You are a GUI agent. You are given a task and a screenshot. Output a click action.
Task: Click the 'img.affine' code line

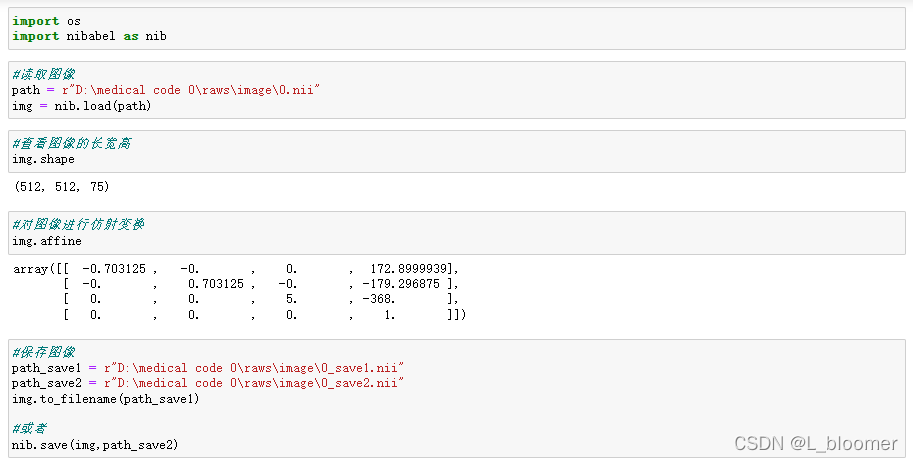point(47,241)
